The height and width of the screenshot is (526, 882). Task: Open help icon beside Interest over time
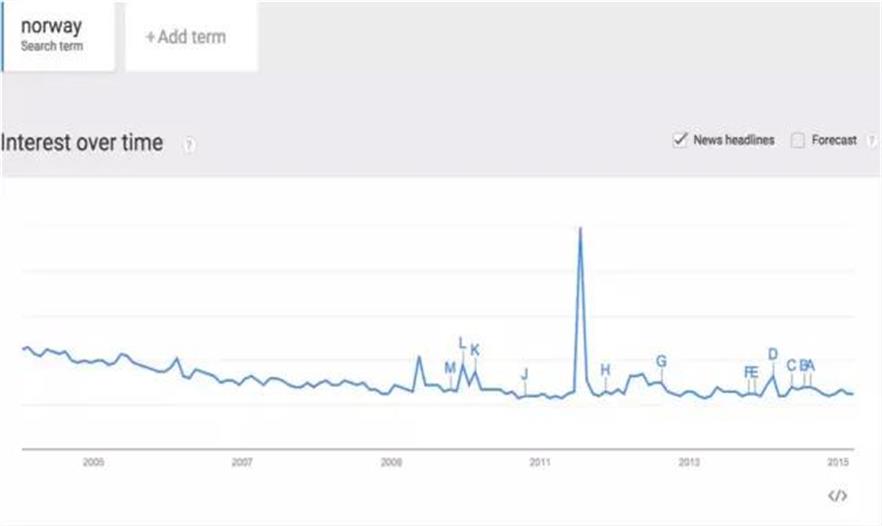189,145
